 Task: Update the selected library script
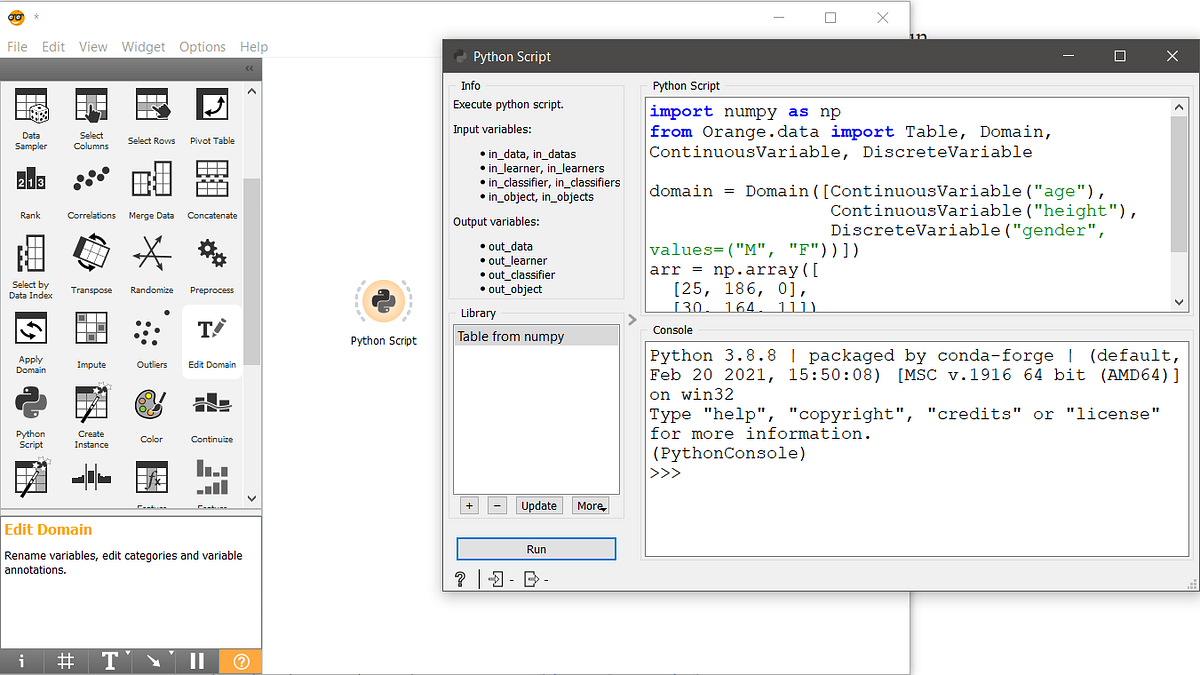click(x=539, y=505)
